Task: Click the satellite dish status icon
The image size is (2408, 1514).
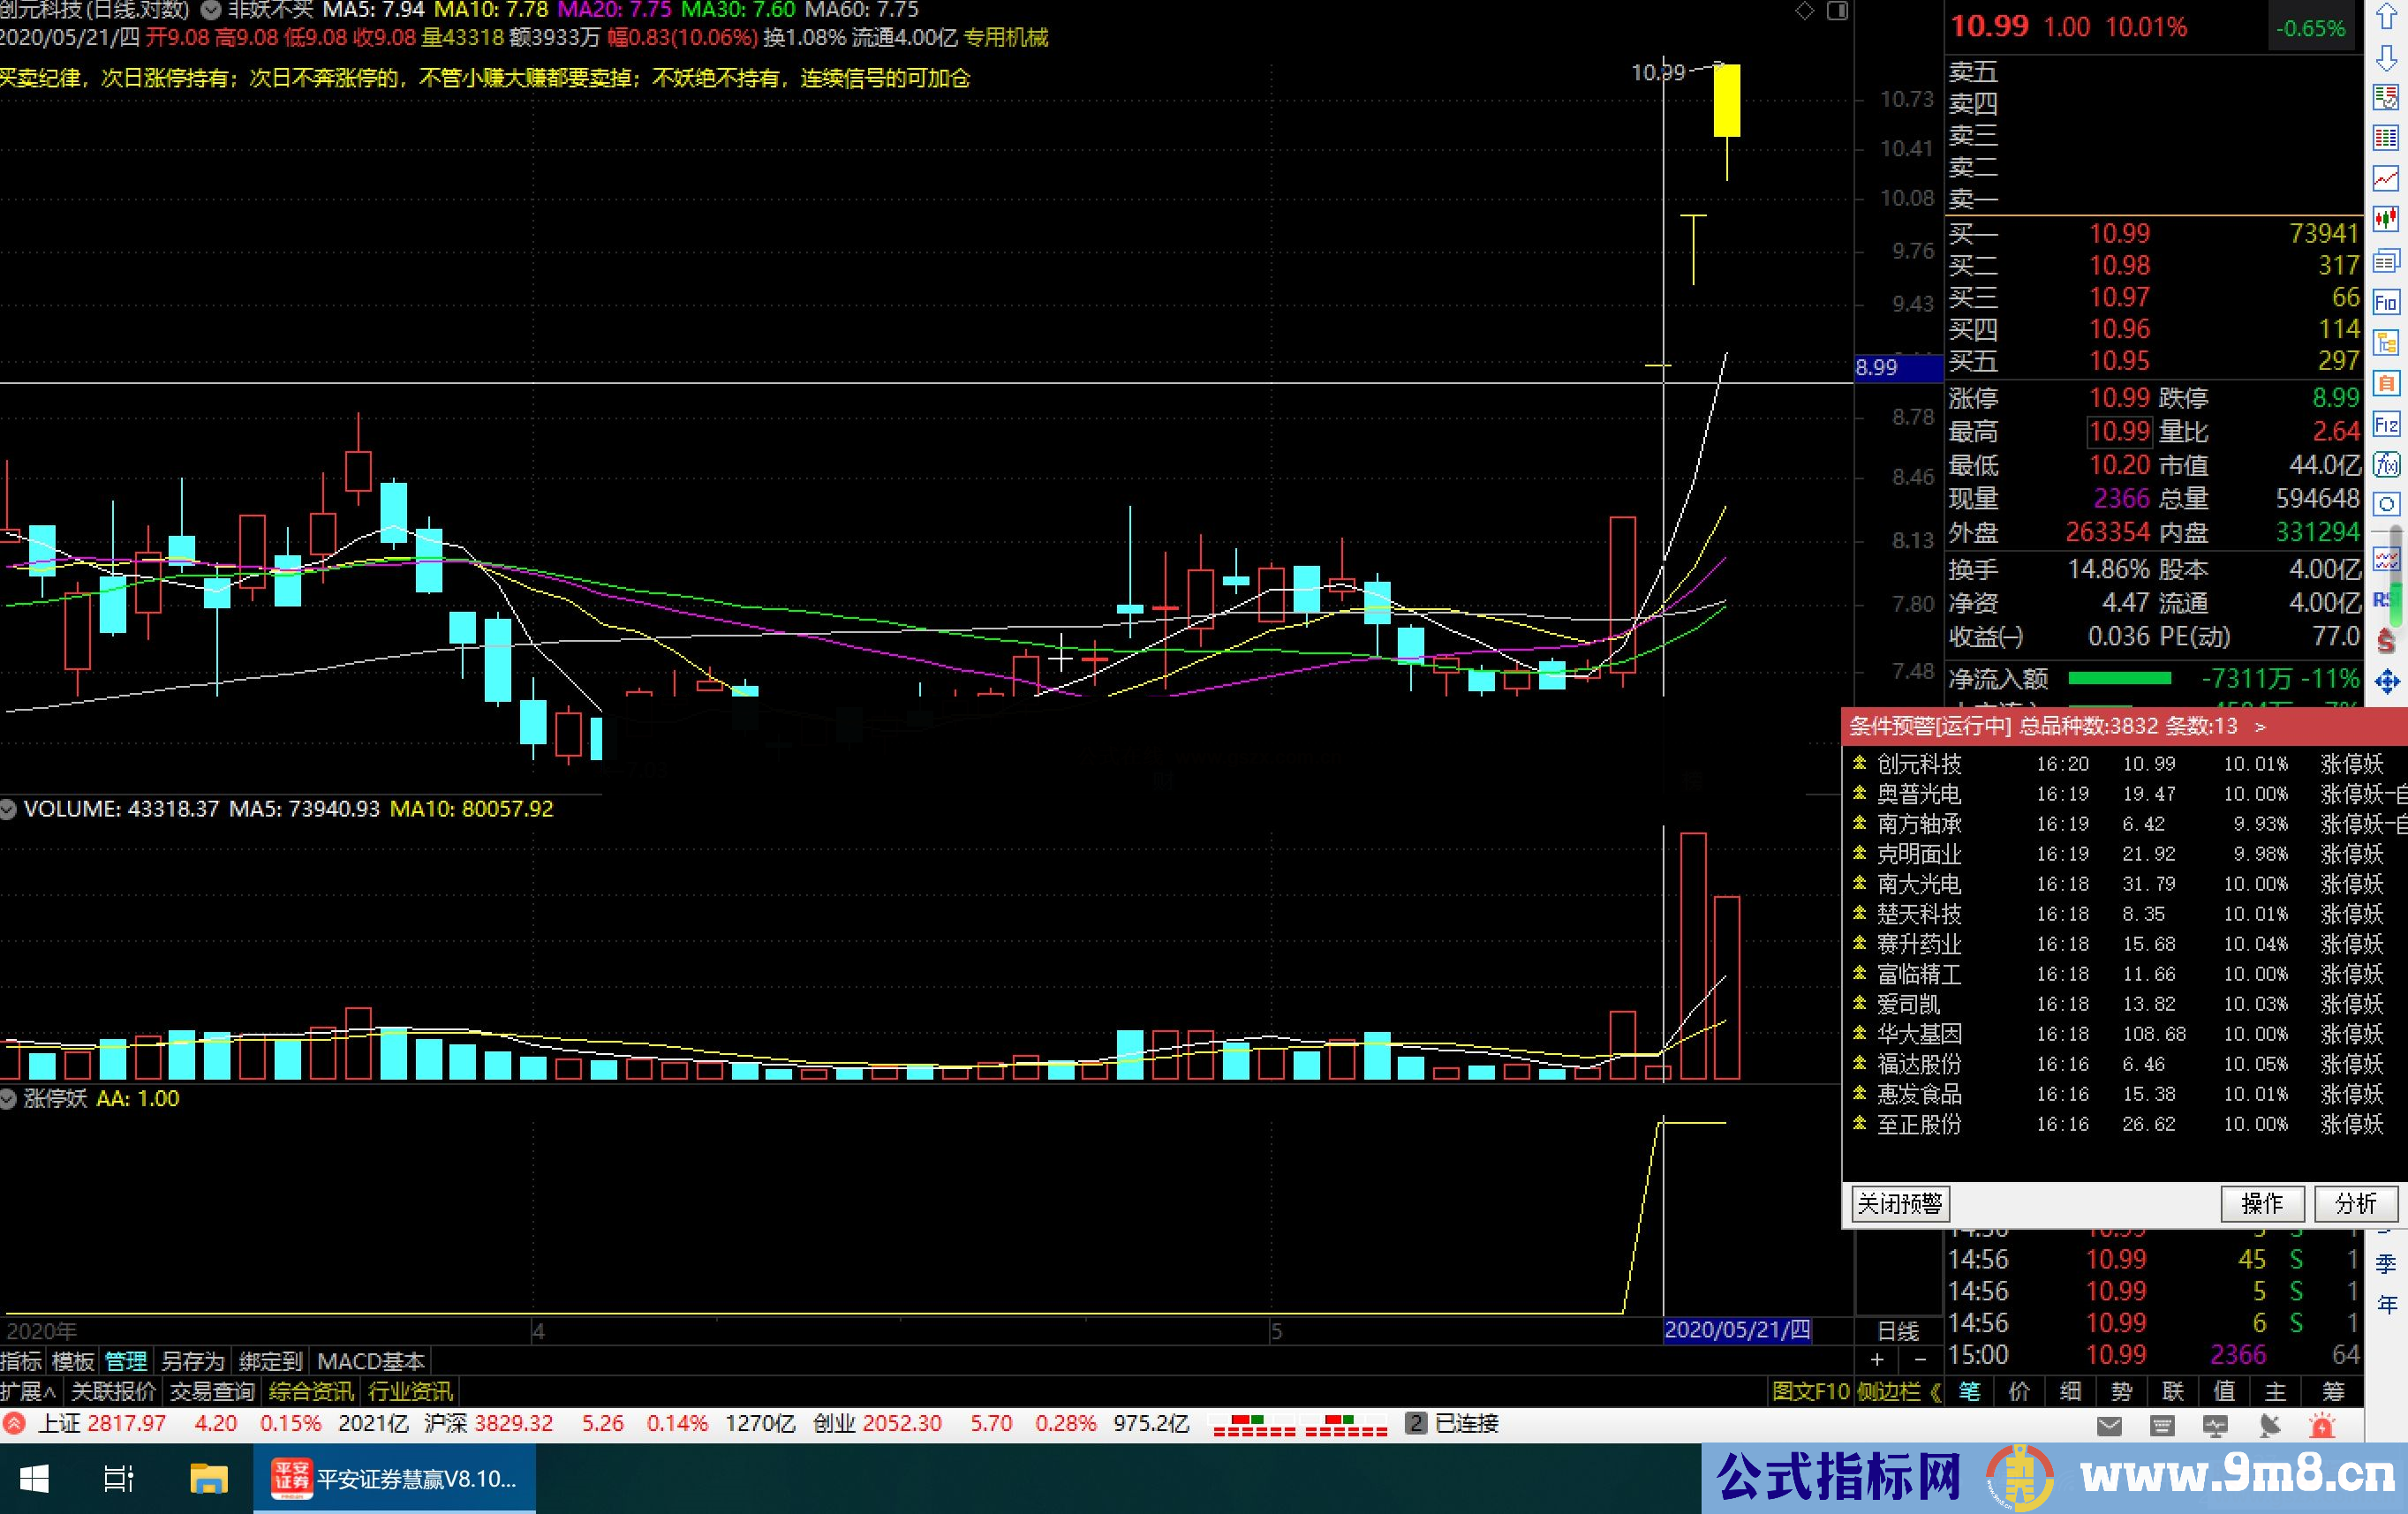Action: tap(2270, 1425)
